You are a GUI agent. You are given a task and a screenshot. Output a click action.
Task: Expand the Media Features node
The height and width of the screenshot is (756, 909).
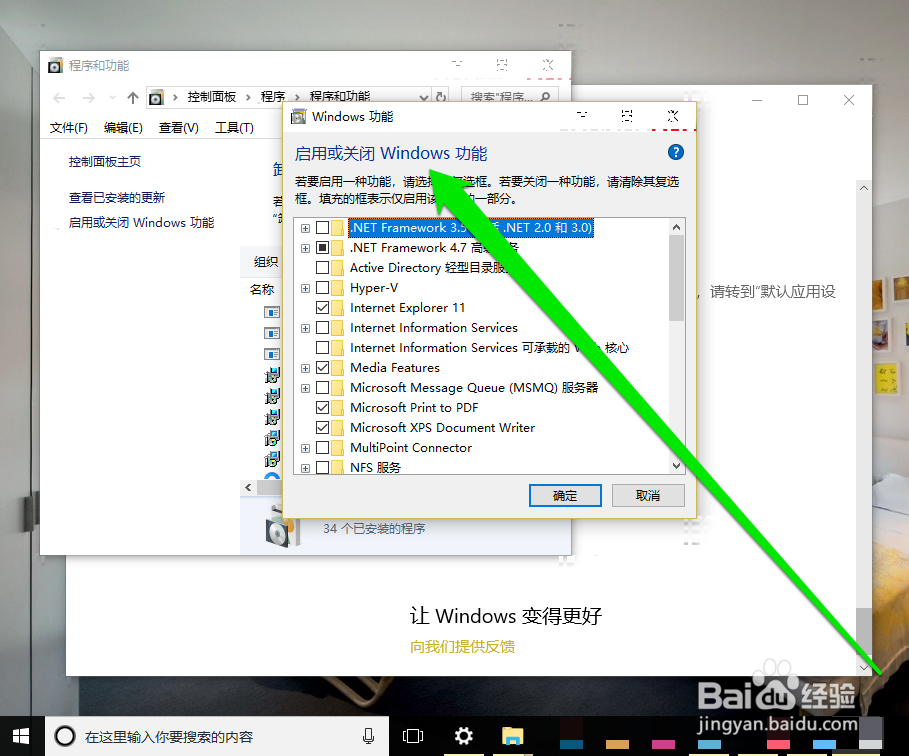click(x=305, y=367)
